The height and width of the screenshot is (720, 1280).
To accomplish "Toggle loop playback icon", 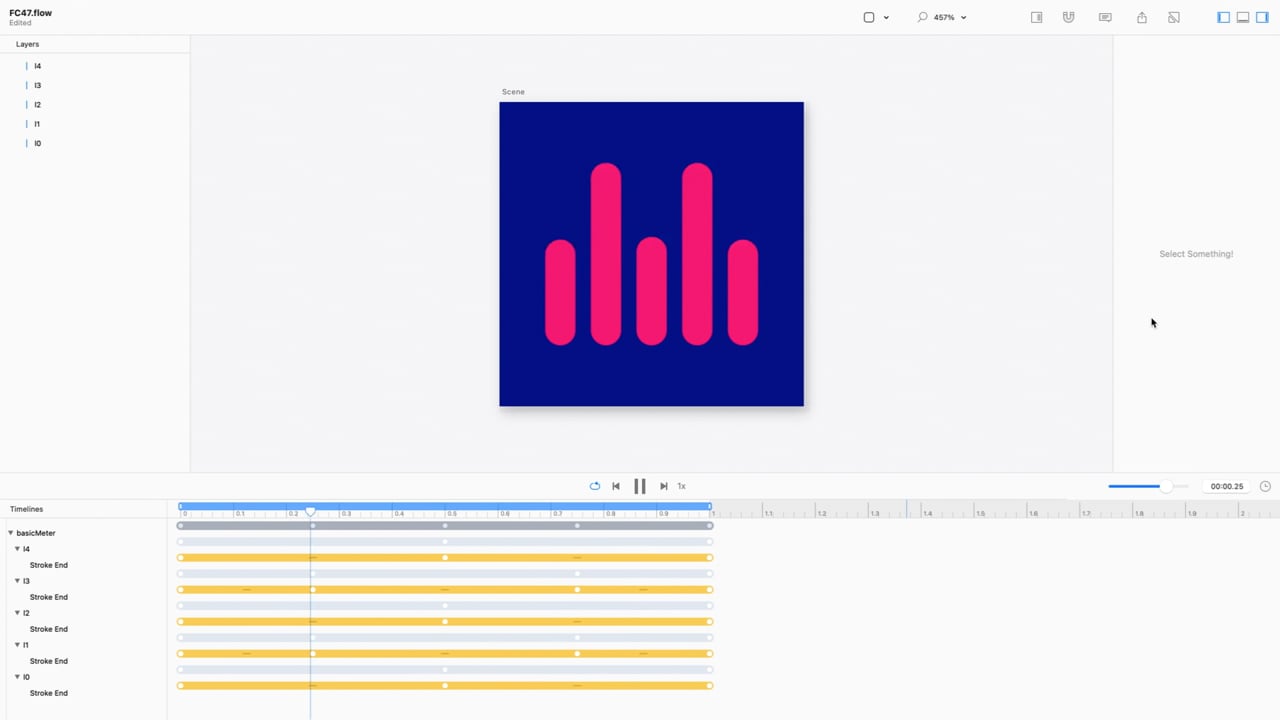I will (594, 486).
